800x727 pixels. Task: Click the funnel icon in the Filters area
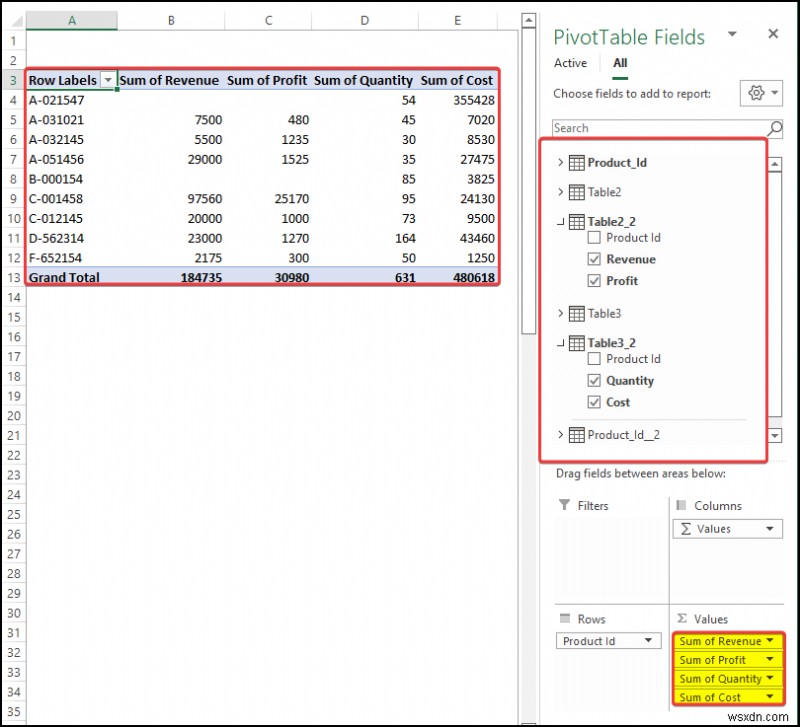point(567,505)
